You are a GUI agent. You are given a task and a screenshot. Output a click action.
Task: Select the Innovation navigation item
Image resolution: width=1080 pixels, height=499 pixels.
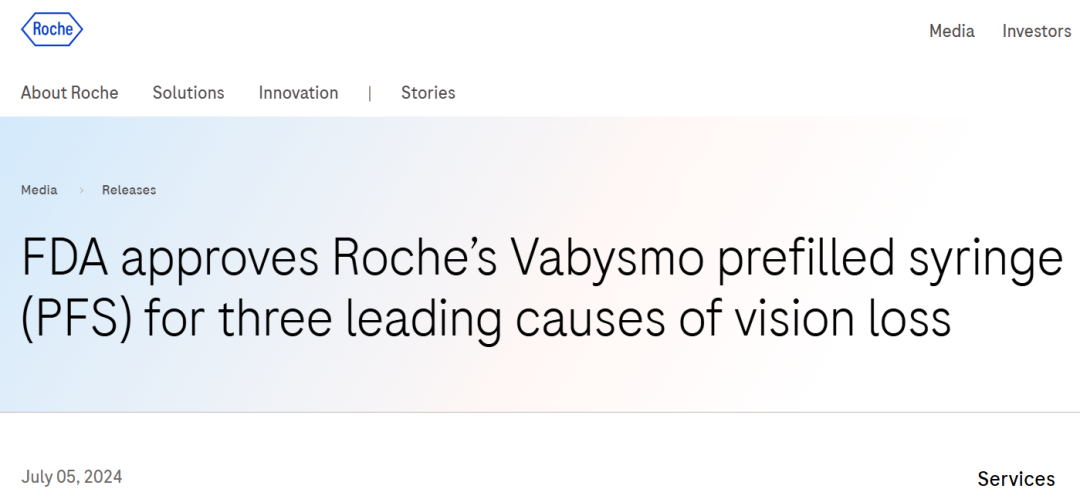click(x=298, y=93)
